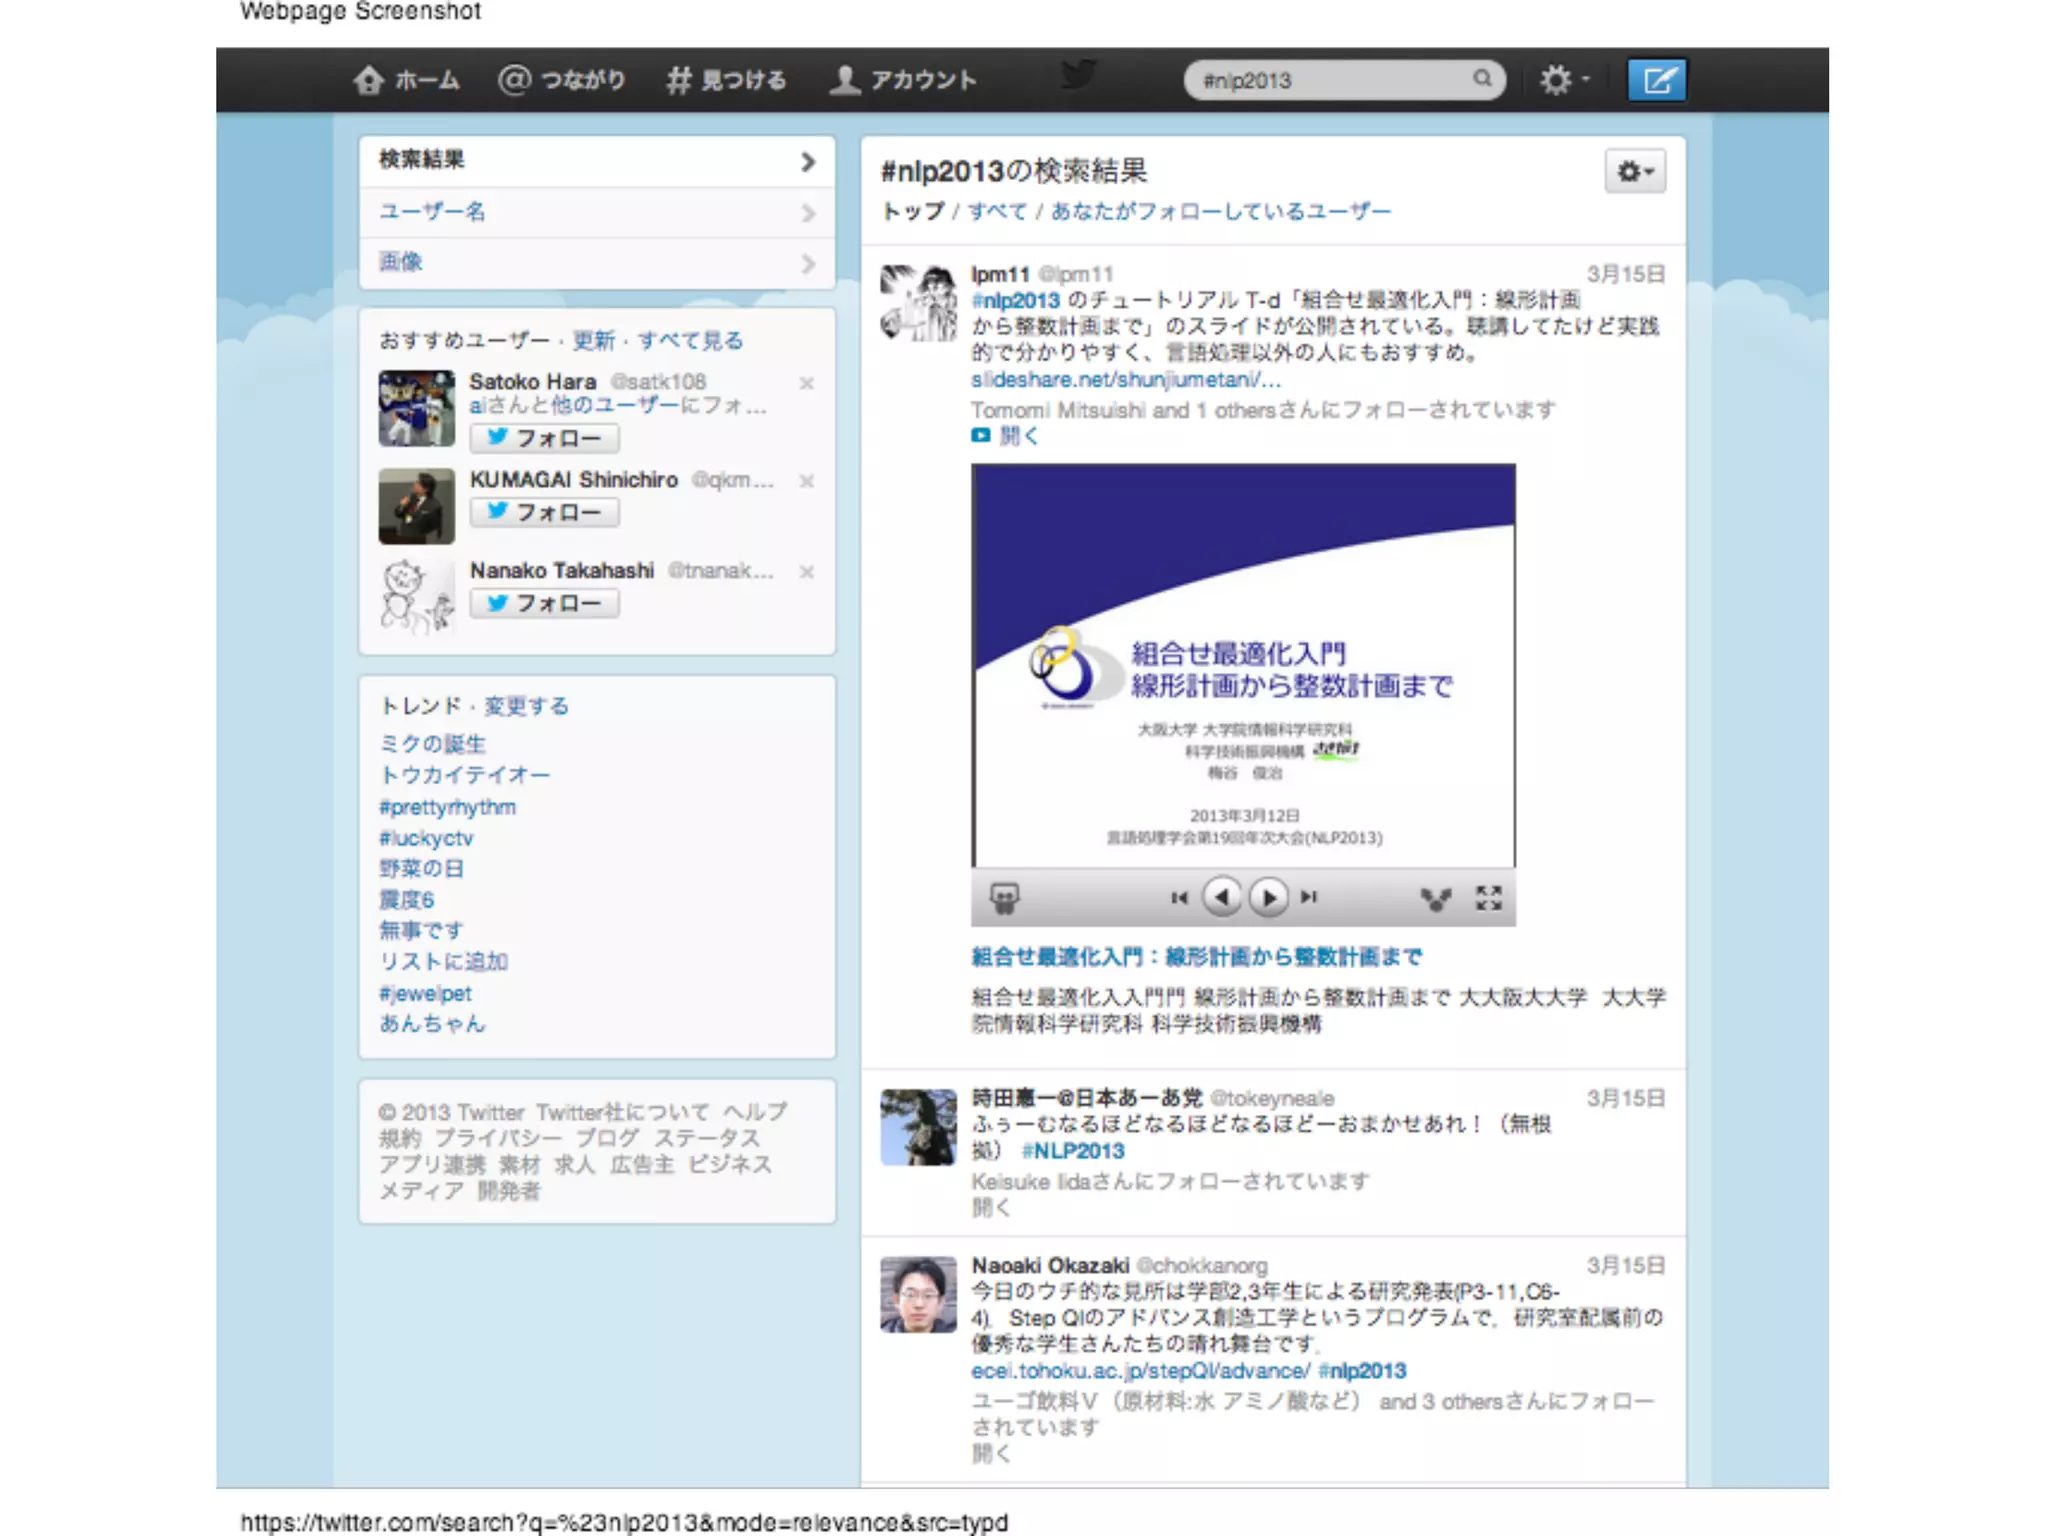Skip to last slide in player
Viewport: 2048px width, 1536px height.
[1310, 898]
